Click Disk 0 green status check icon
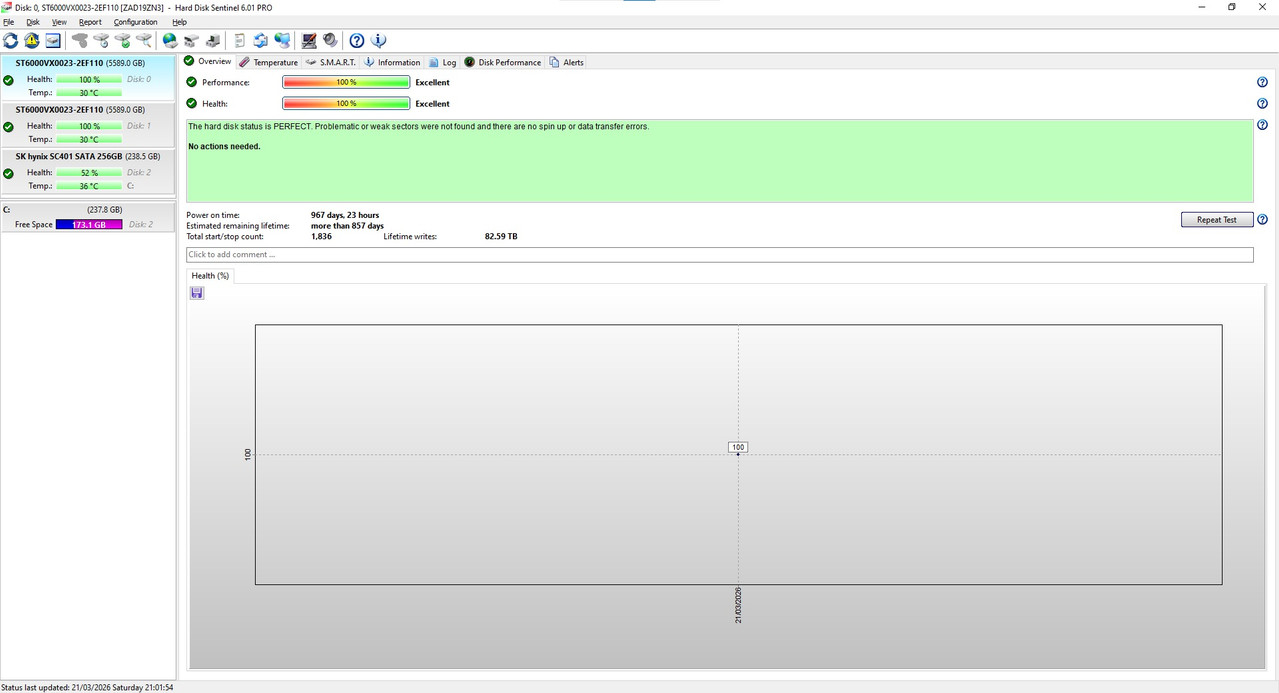Image resolution: width=1279 pixels, height=693 pixels. point(8,79)
